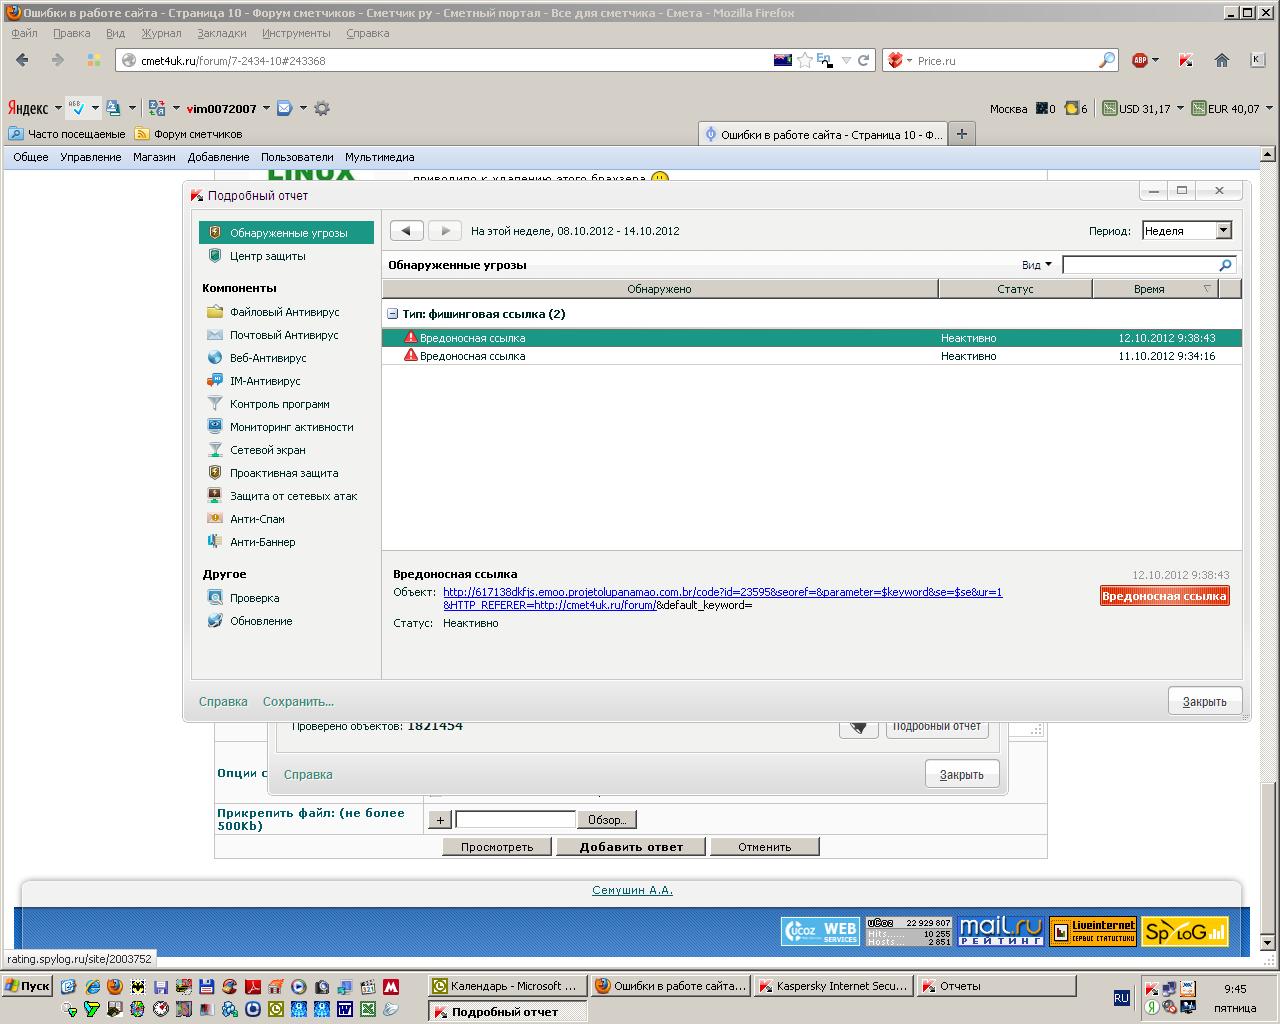Image resolution: width=1280 pixels, height=1024 pixels.
Task: Open malicious URL link in details
Action: point(722,598)
